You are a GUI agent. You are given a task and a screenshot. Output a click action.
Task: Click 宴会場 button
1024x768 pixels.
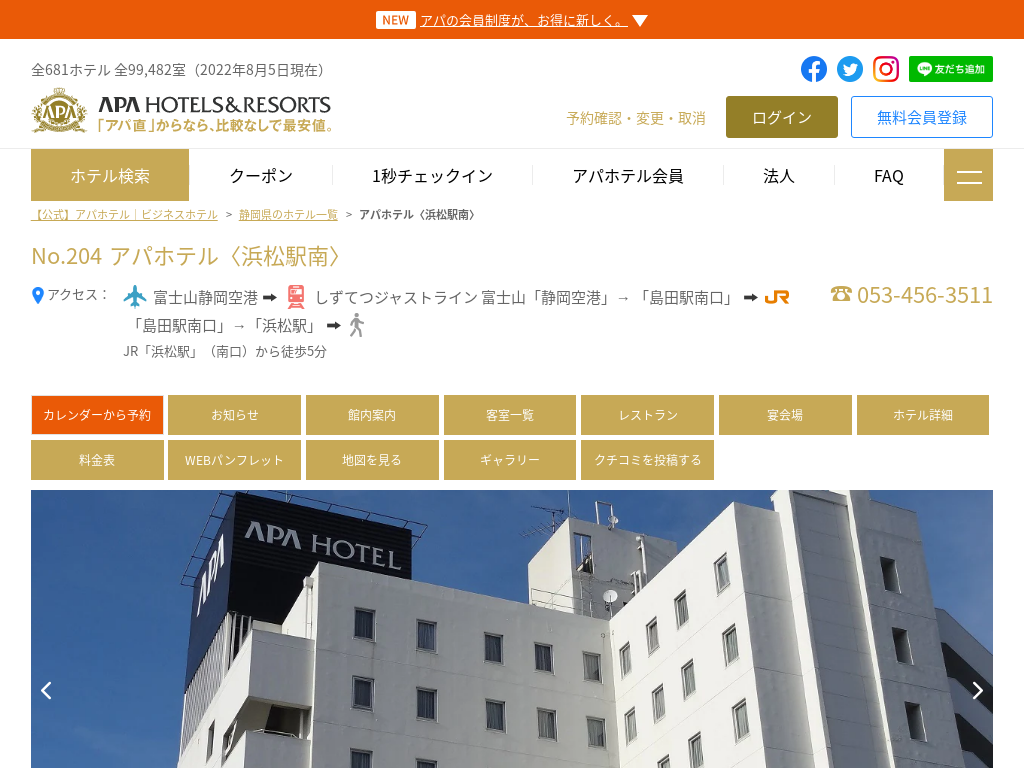(x=785, y=415)
